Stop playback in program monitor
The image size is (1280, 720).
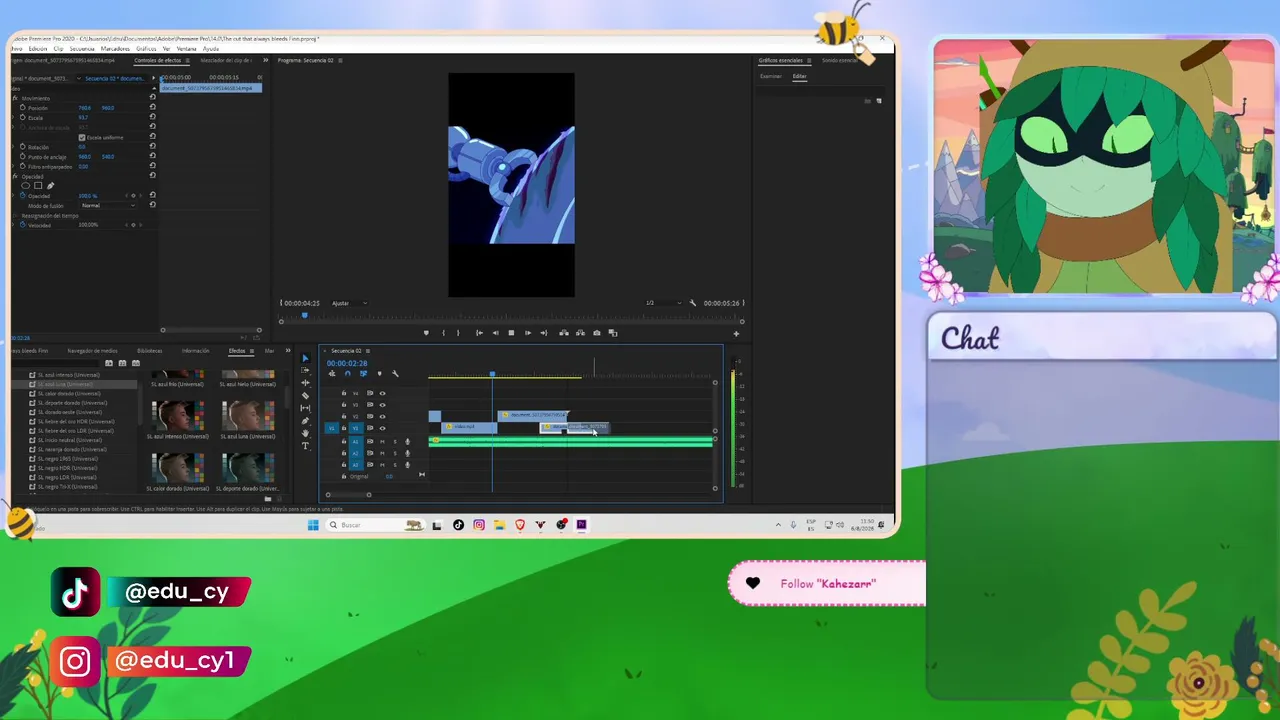[x=511, y=333]
